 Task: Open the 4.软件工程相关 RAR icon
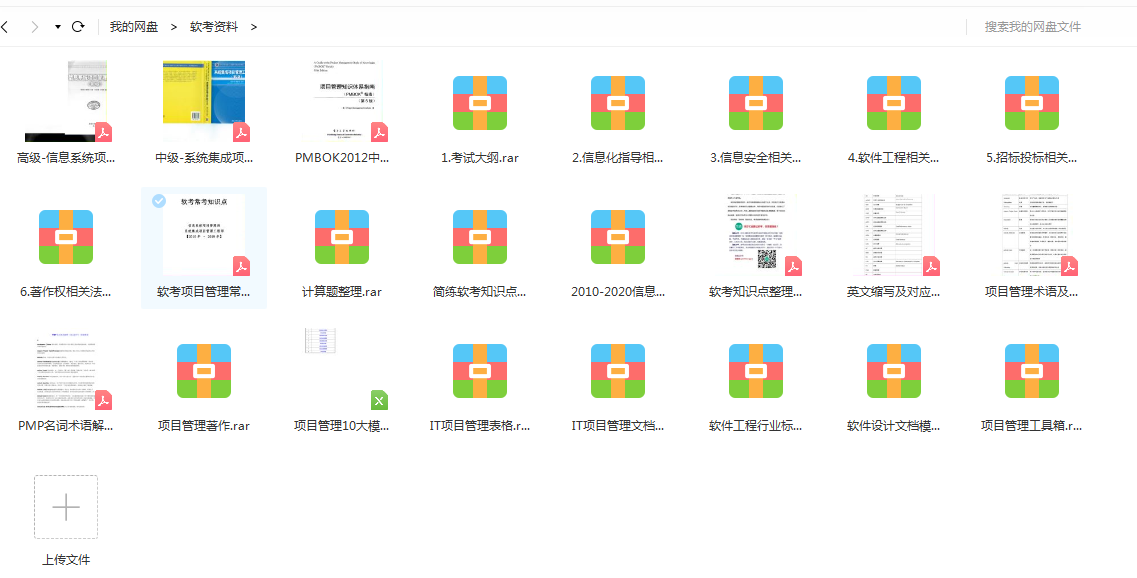[893, 102]
